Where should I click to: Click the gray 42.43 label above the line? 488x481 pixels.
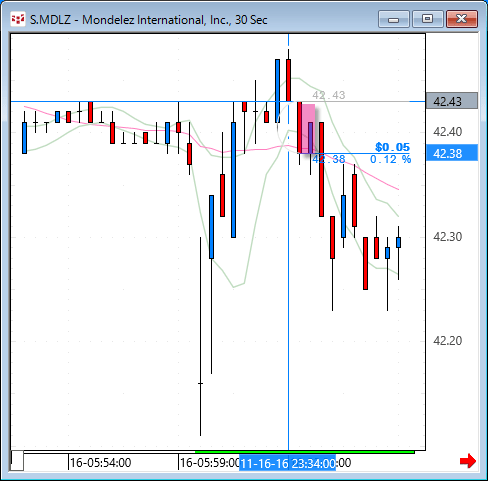tap(329, 95)
